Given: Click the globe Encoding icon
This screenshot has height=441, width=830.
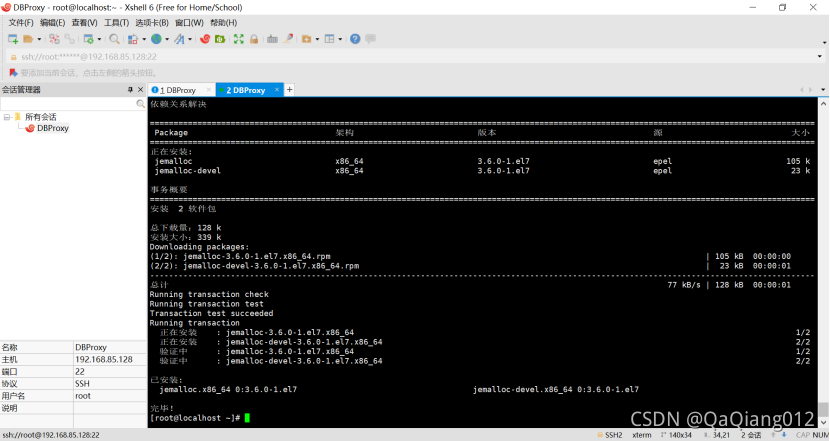Looking at the screenshot, I should pyautogui.click(x=156, y=39).
